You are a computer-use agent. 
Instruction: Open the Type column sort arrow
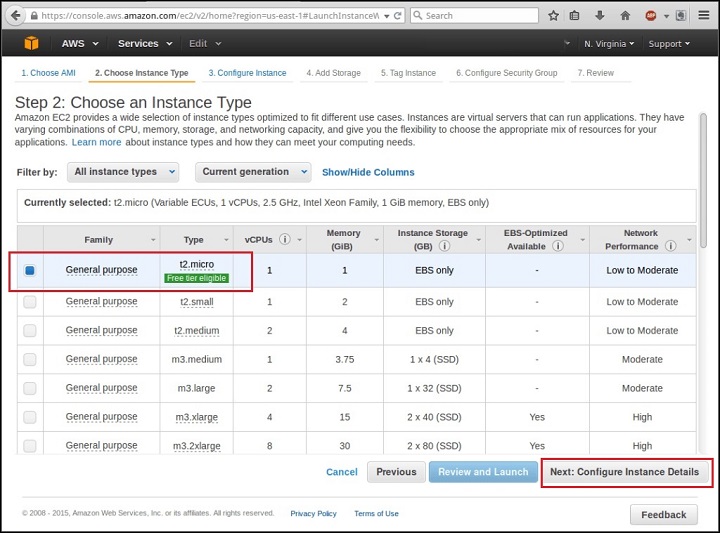(x=226, y=240)
